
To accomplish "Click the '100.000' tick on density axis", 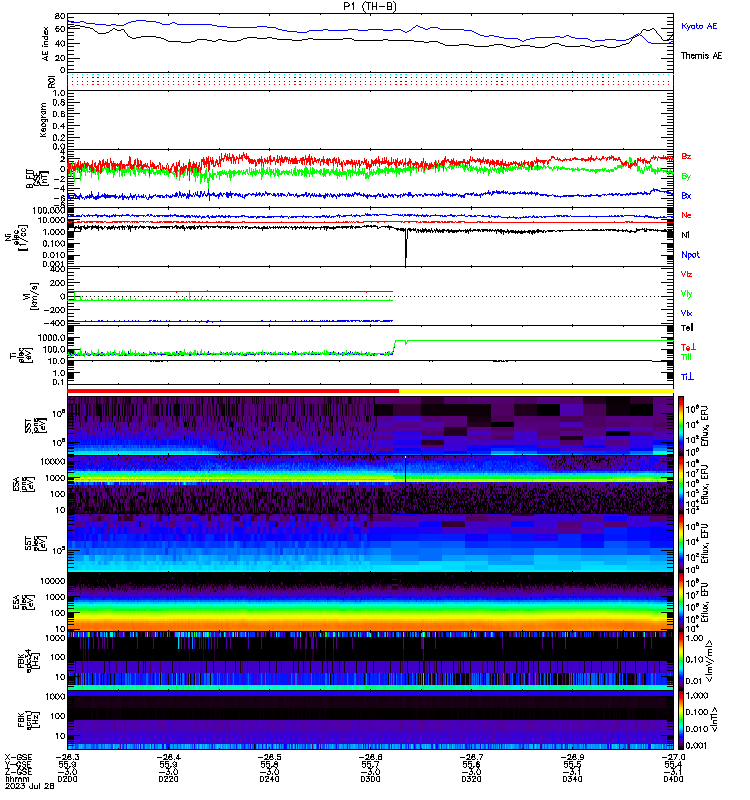I will 49,211.
